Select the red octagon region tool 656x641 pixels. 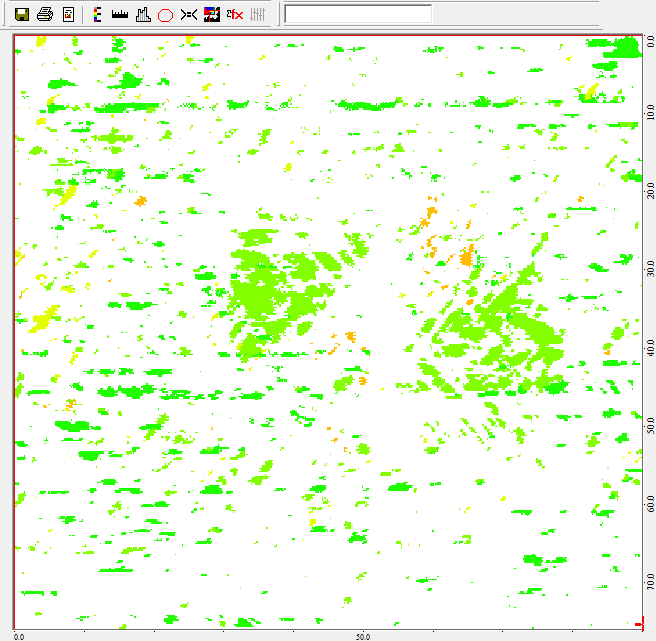coord(166,15)
